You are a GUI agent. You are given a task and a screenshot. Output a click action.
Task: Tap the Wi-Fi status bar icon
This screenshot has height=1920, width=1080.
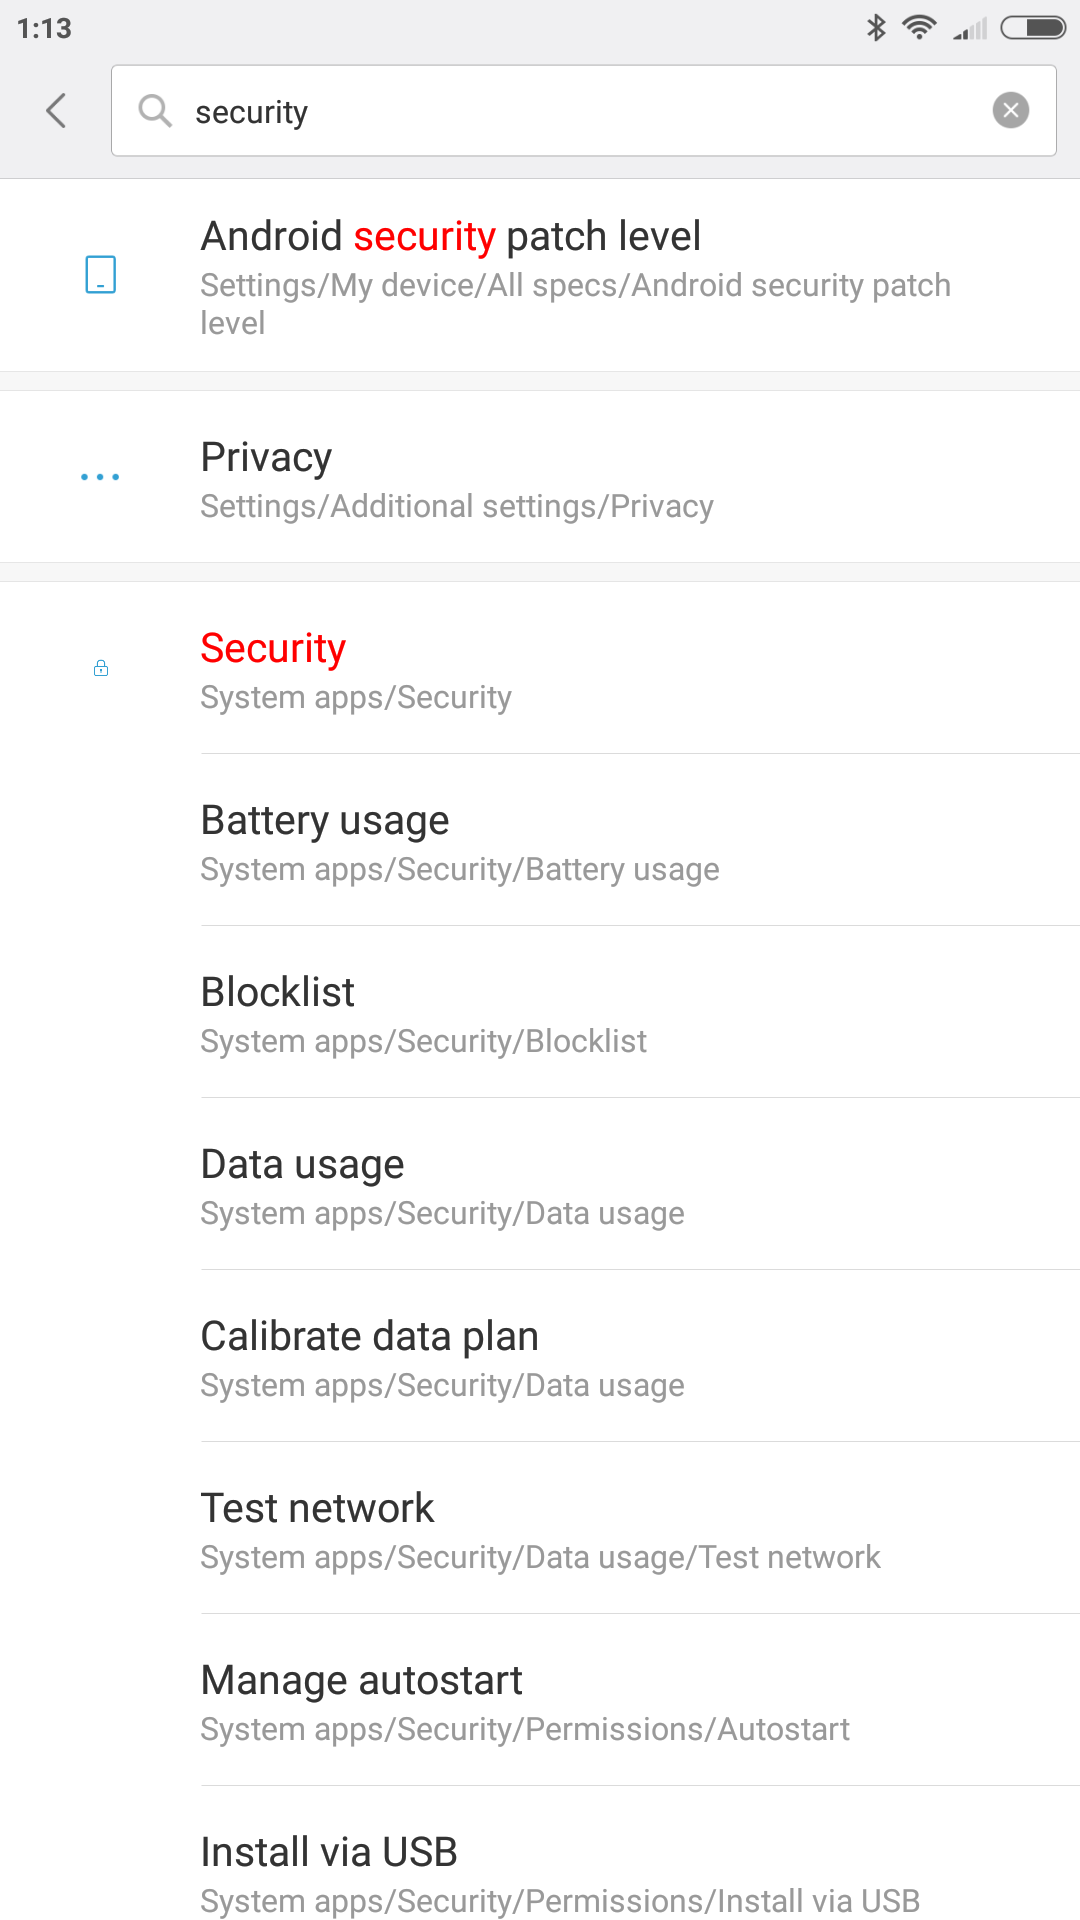[x=919, y=28]
